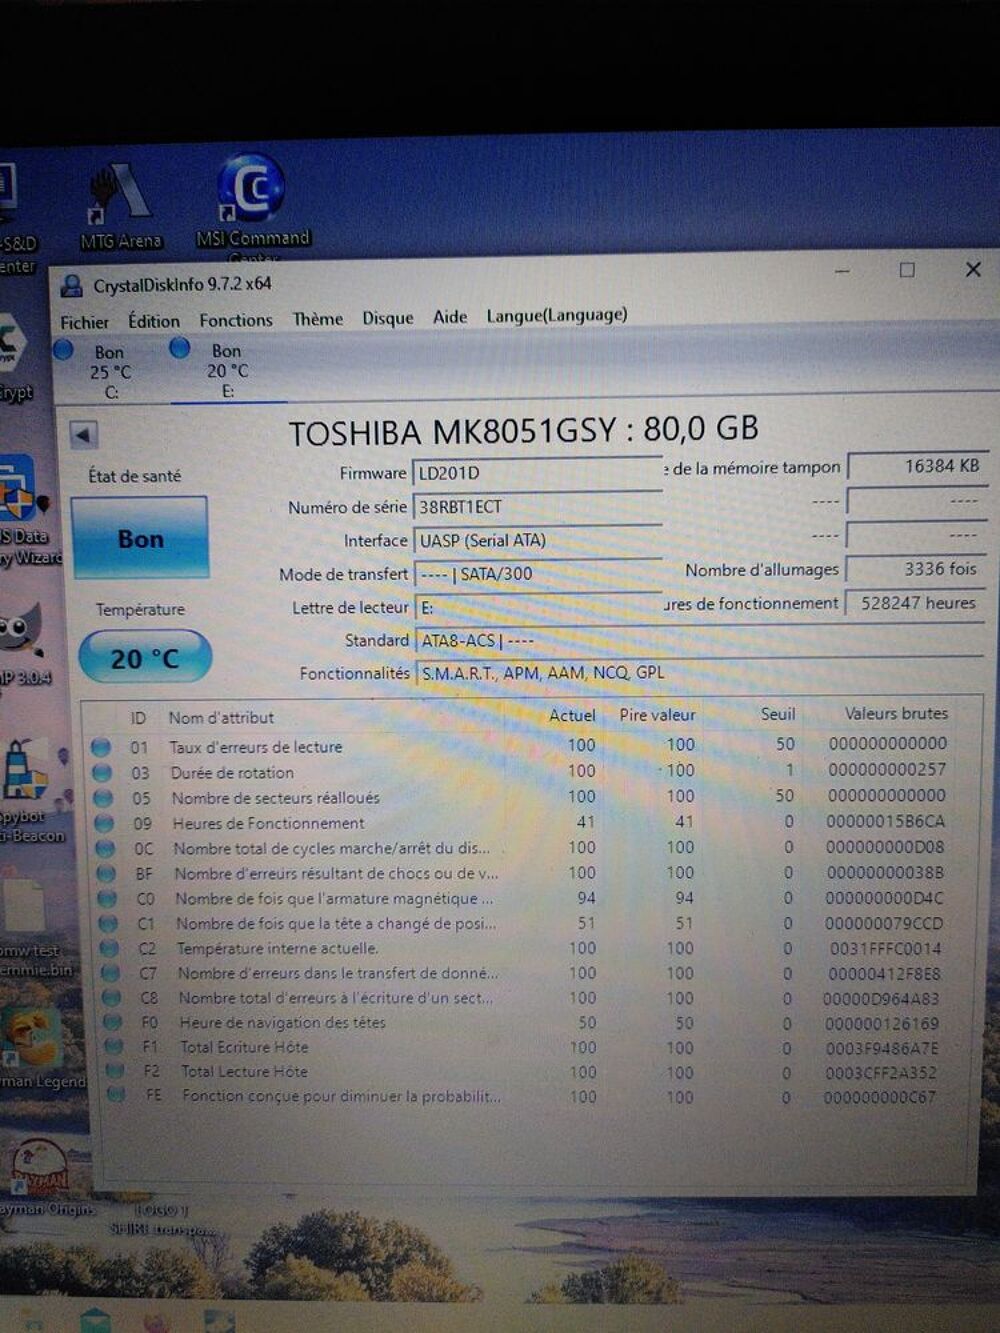Viewport: 1000px width, 1333px height.
Task: Click the Valeurs brutes column header
Action: [896, 713]
